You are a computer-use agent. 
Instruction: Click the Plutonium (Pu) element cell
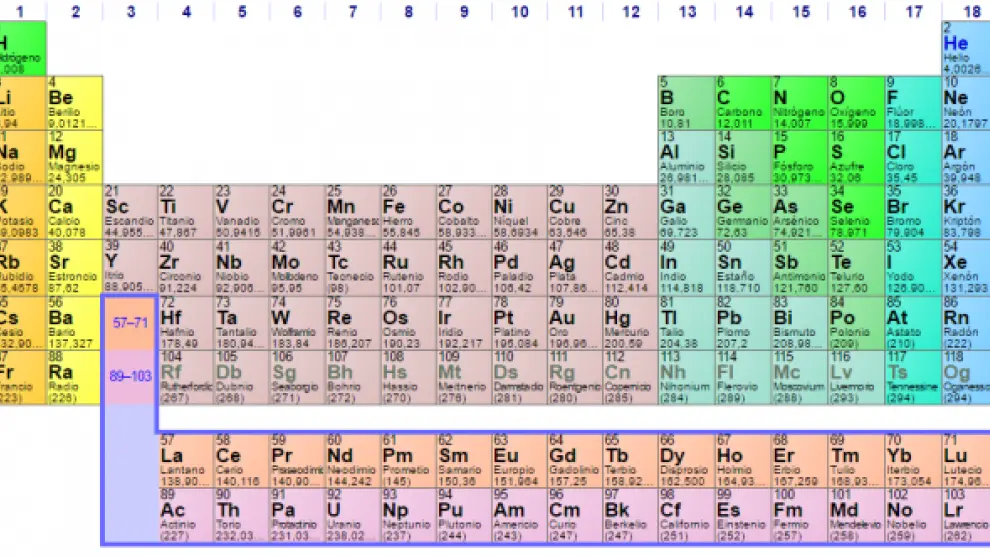pyautogui.click(x=462, y=515)
